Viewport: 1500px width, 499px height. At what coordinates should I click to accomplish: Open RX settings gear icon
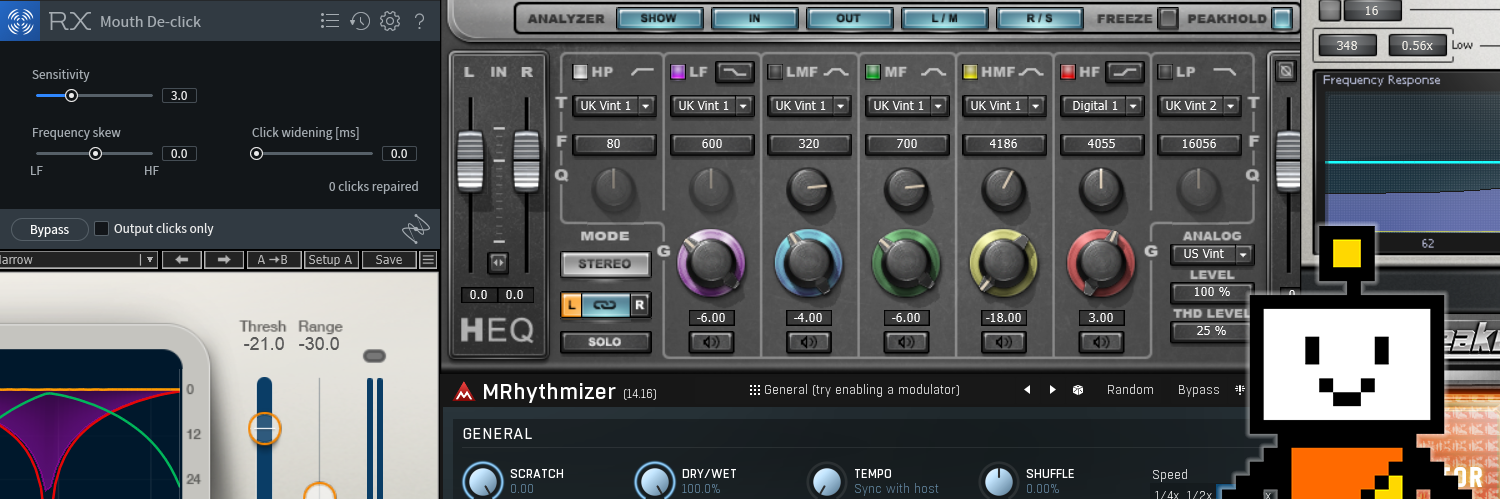390,20
